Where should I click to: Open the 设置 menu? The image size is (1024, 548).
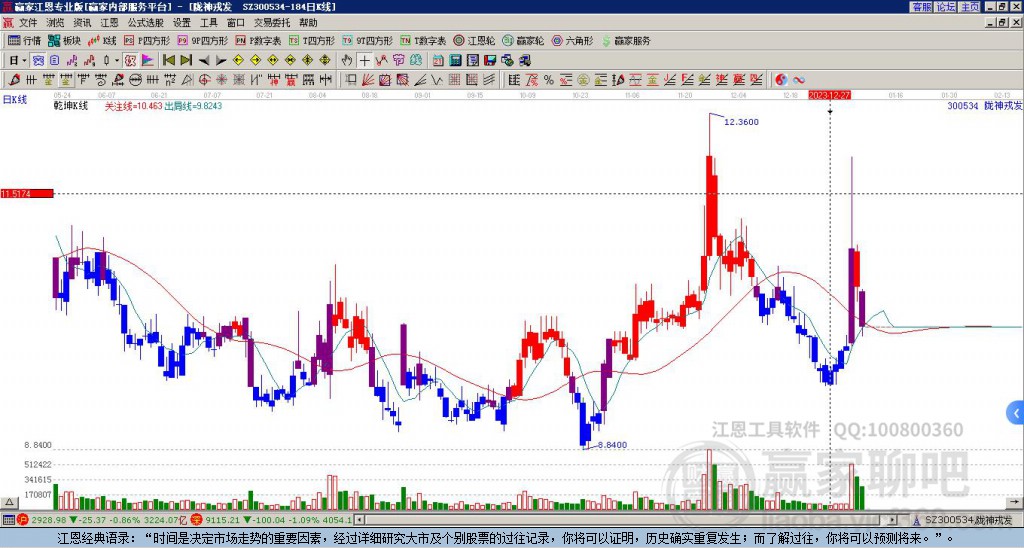pyautogui.click(x=182, y=23)
